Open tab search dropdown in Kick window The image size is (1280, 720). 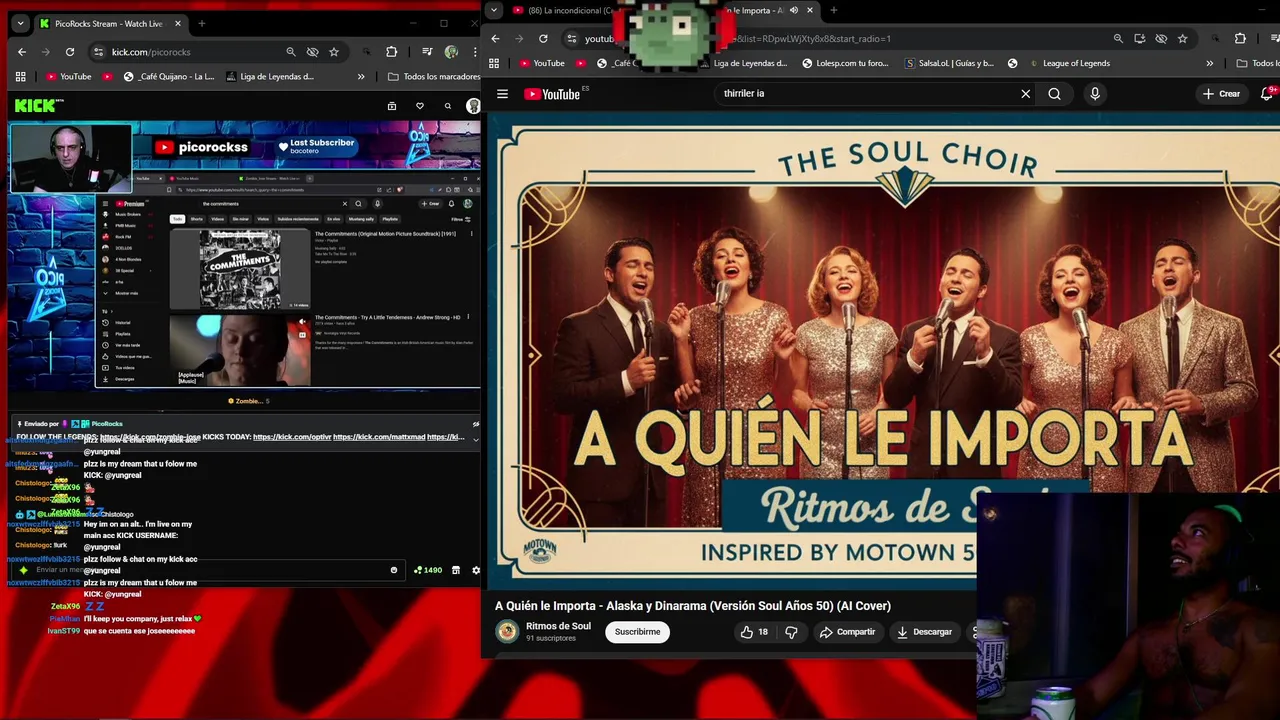(x=20, y=23)
